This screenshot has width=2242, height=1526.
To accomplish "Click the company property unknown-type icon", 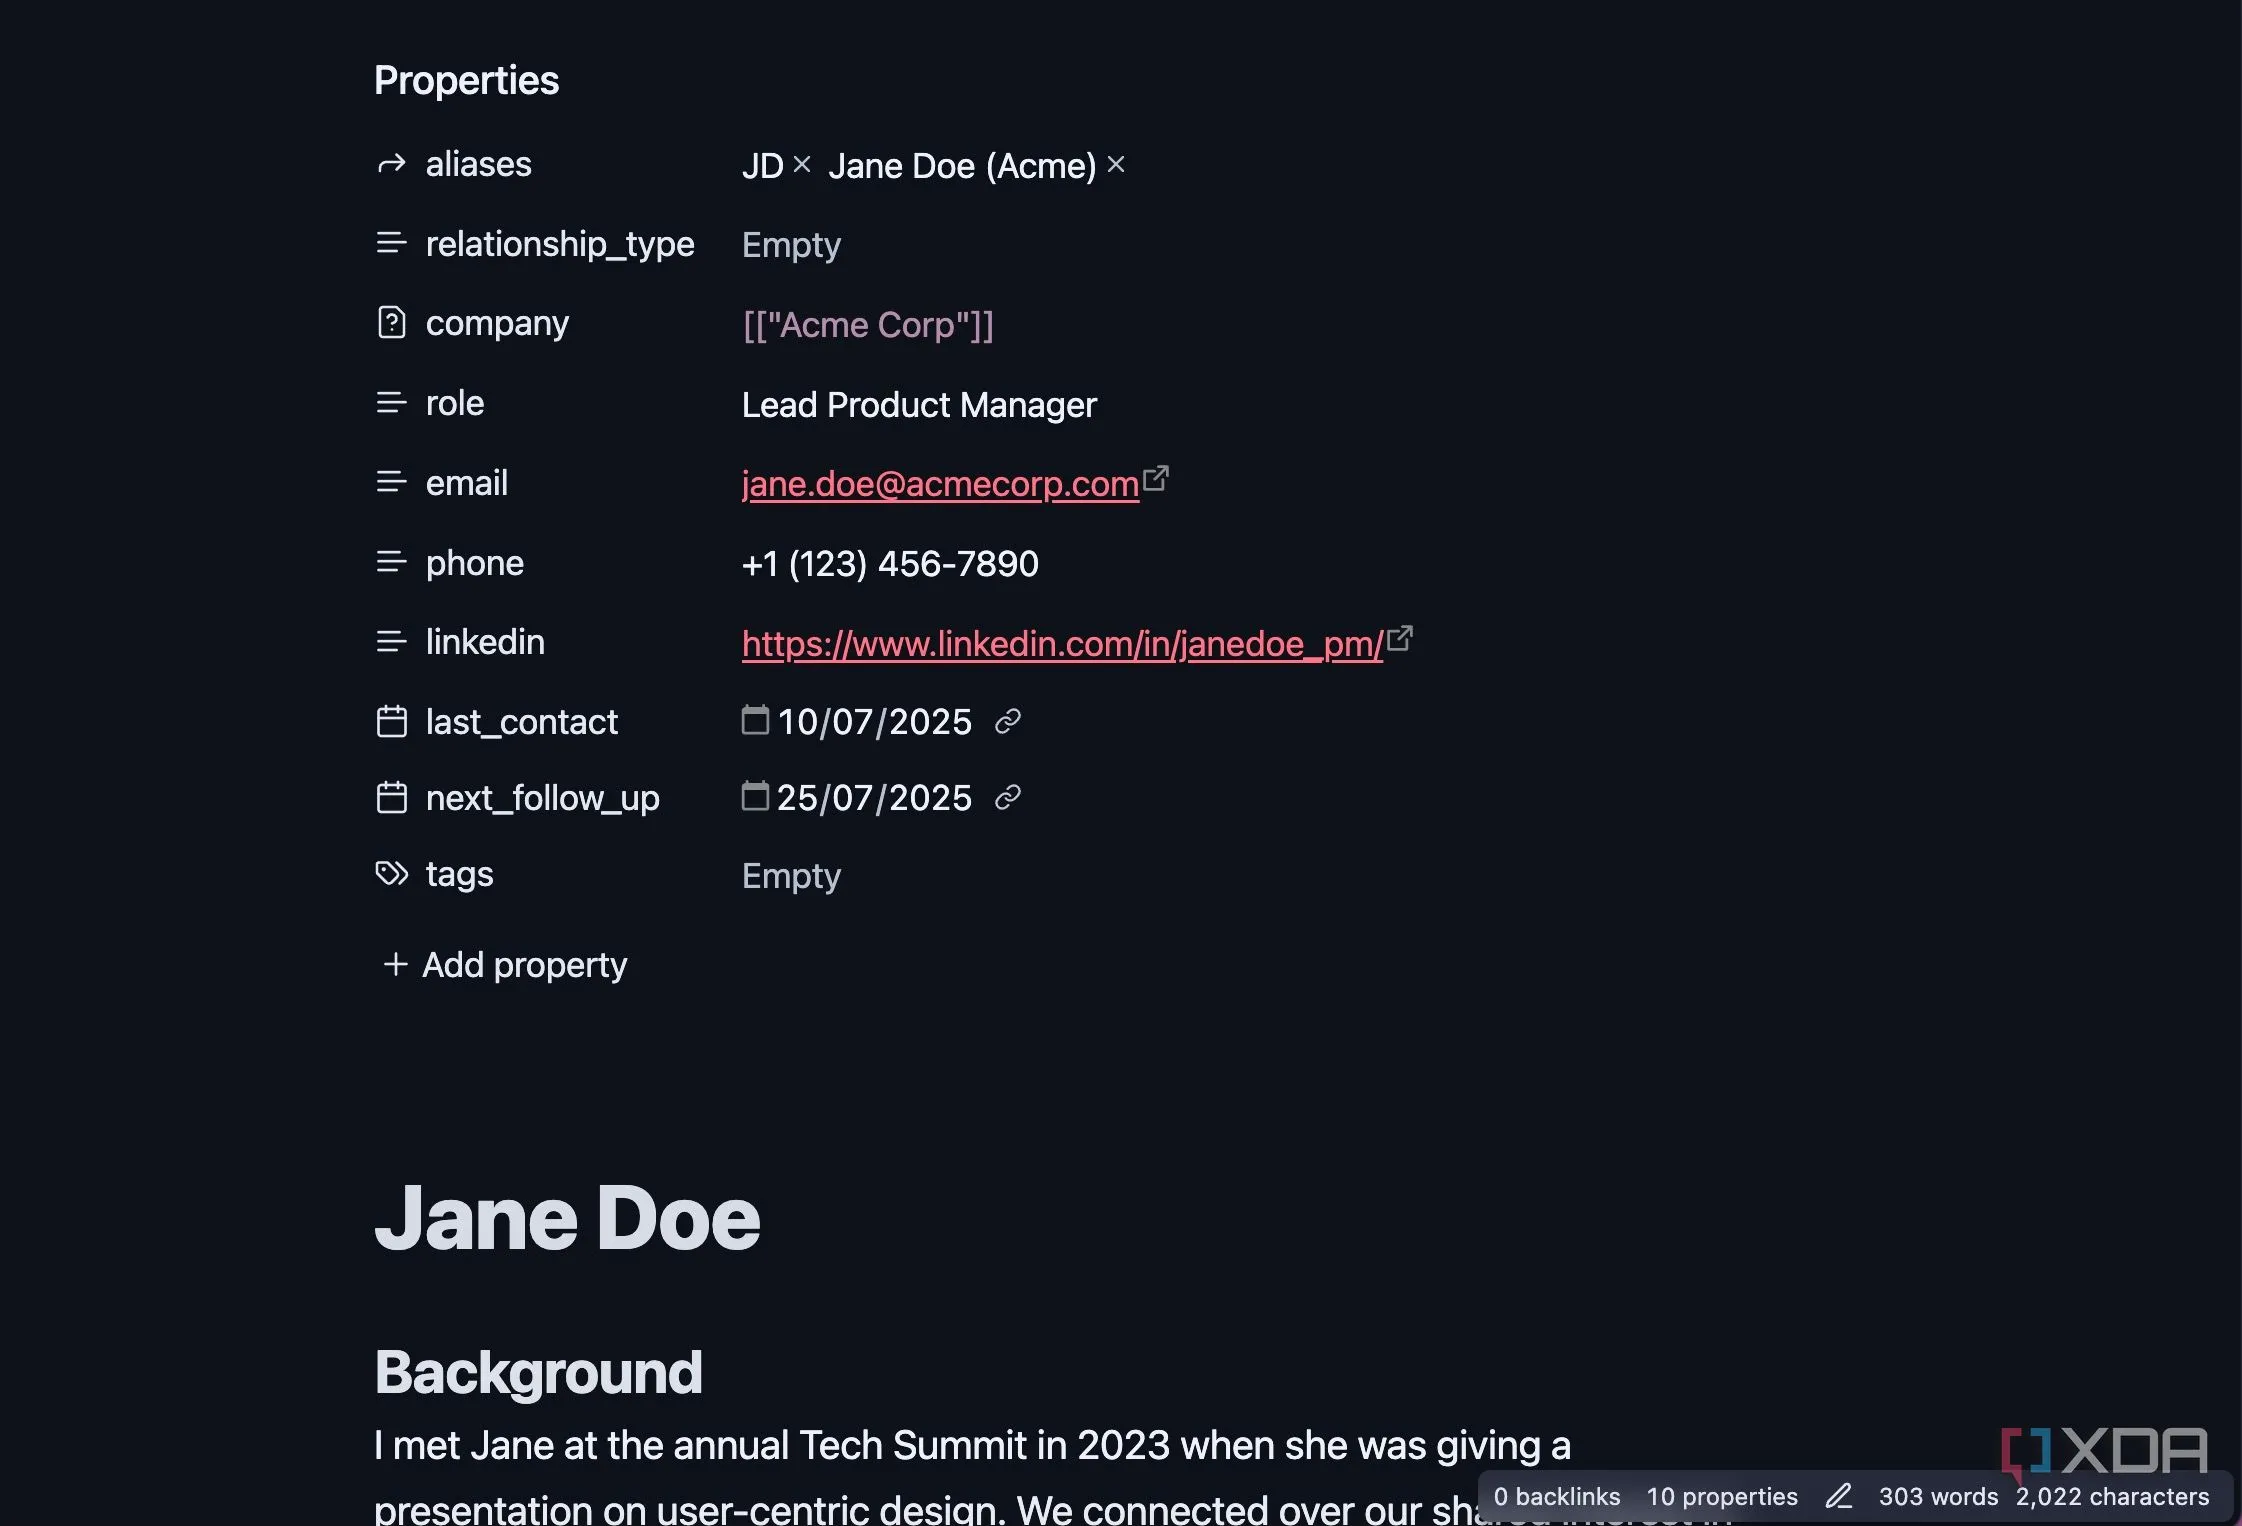I will tap(391, 323).
